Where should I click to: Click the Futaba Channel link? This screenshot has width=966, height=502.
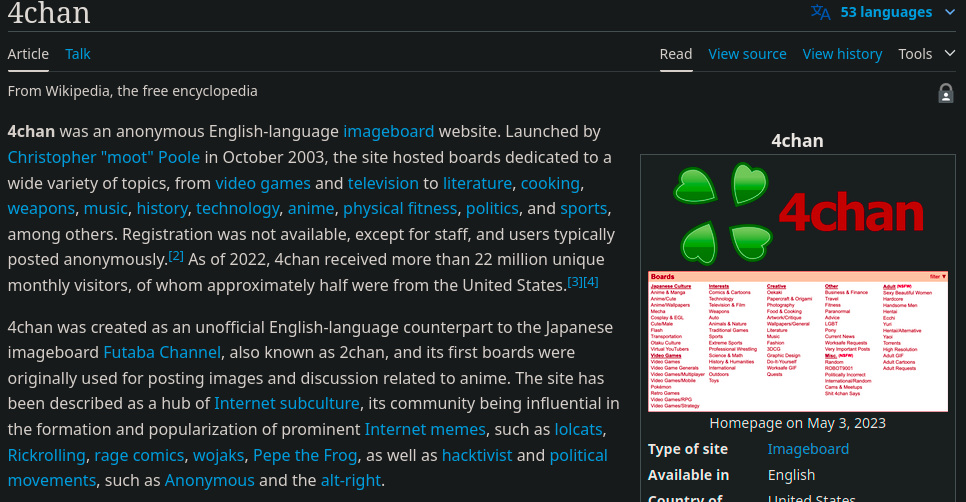tap(162, 352)
